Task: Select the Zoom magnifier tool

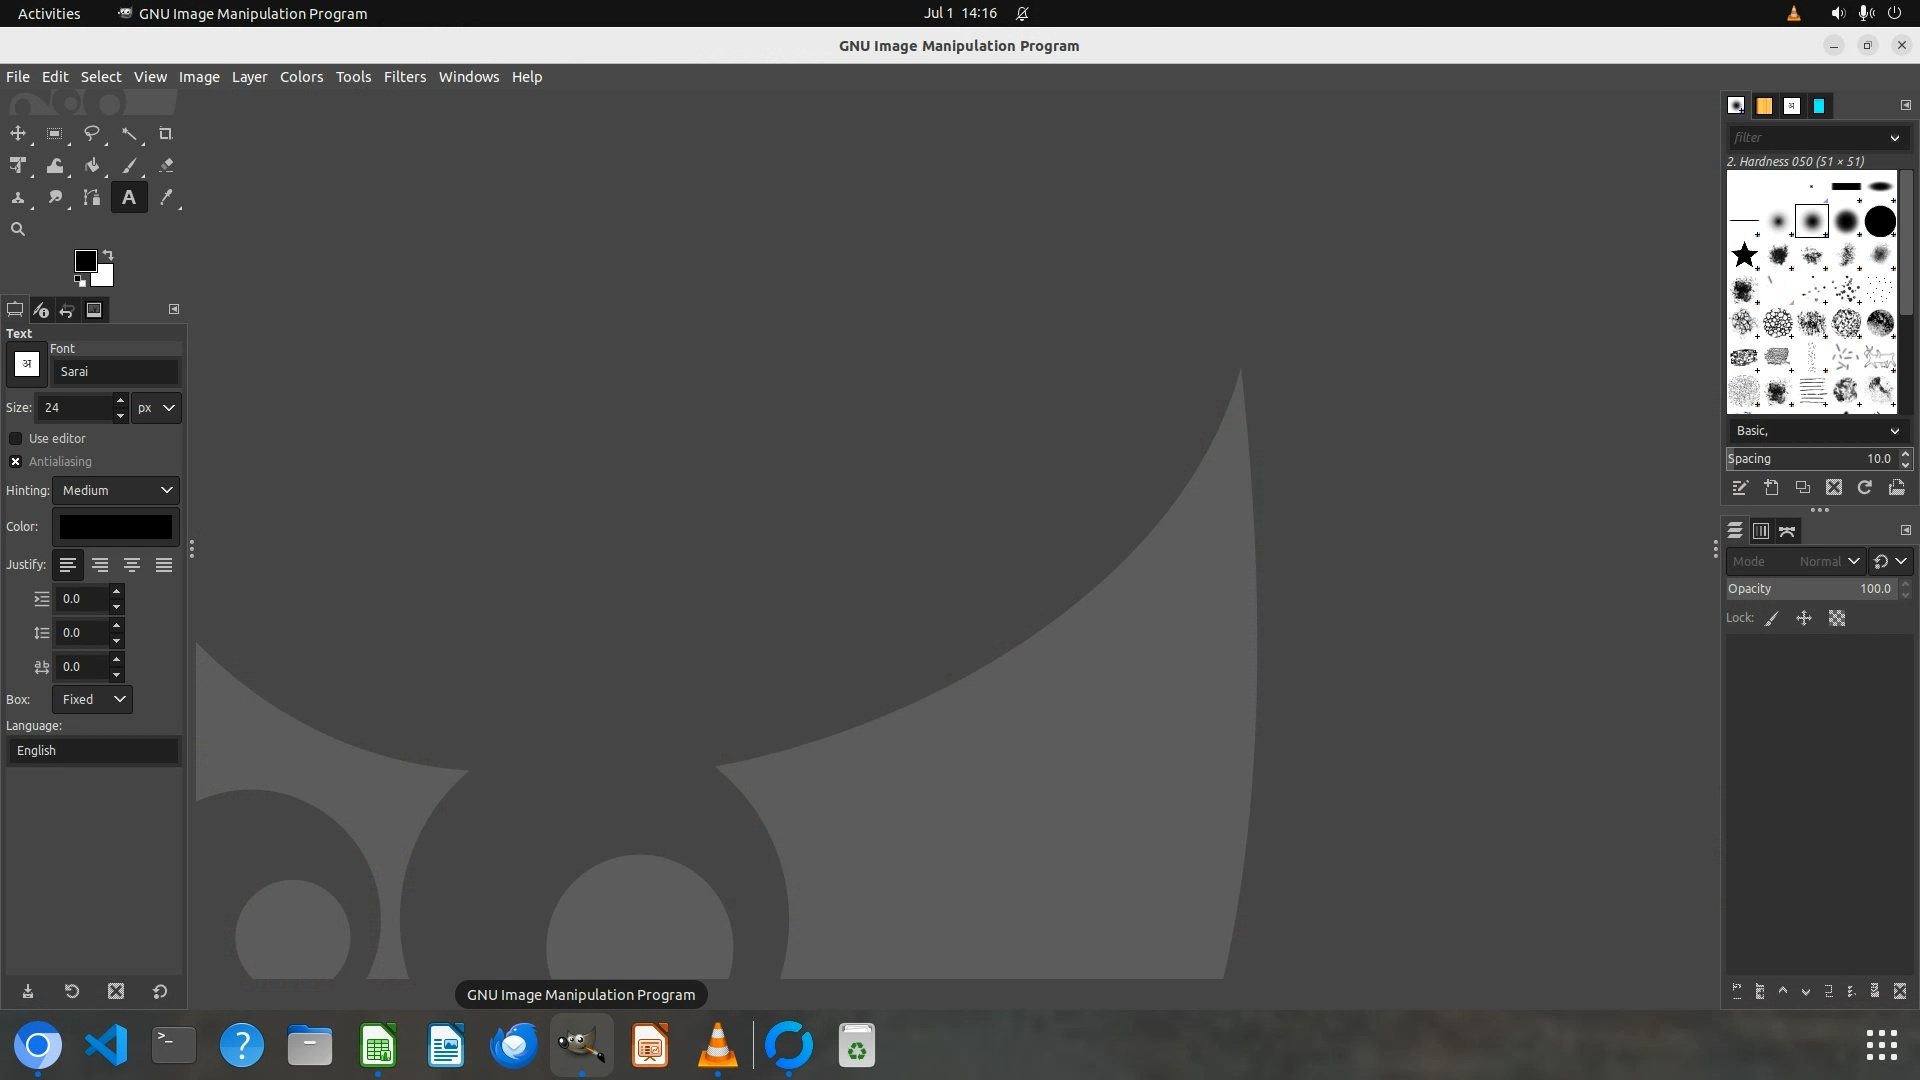Action: point(18,229)
